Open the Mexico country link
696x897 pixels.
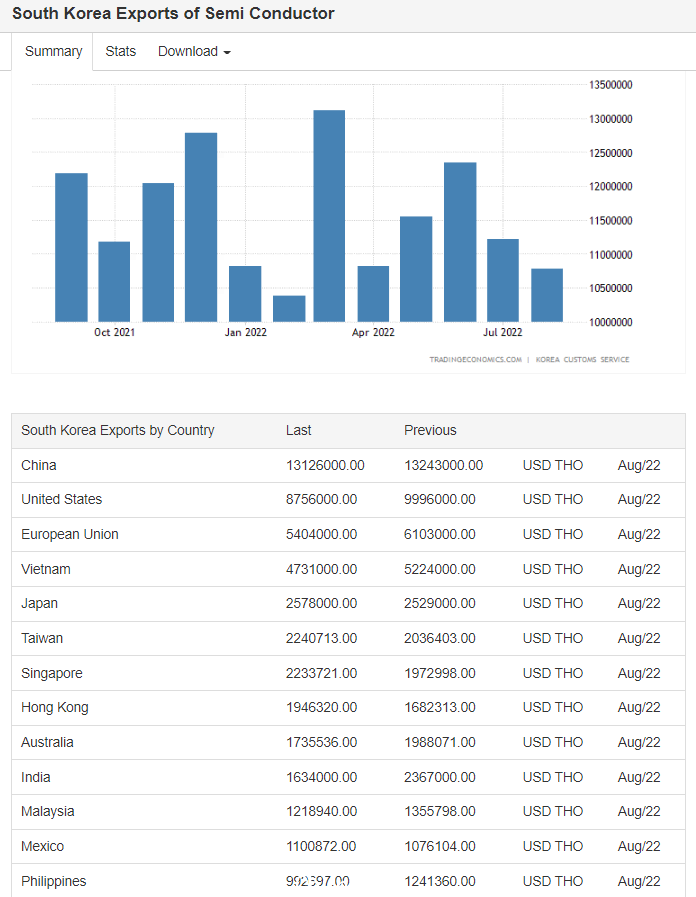[x=42, y=847]
